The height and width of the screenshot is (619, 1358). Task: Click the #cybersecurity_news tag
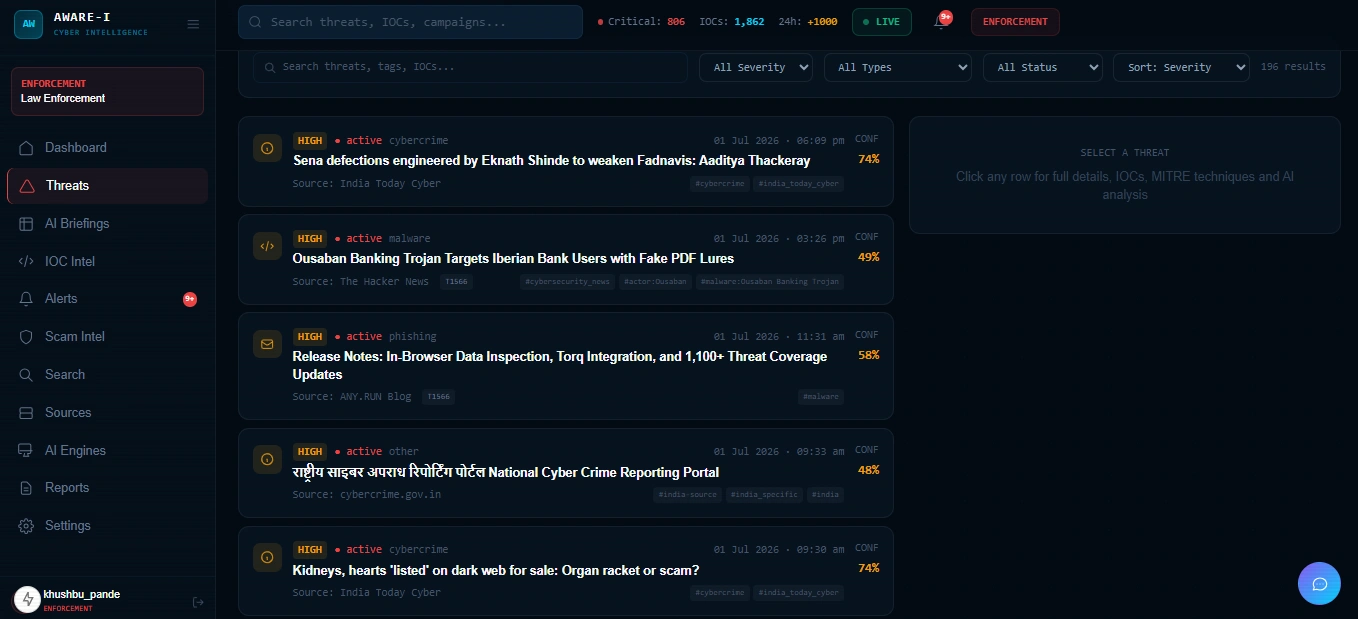point(567,282)
